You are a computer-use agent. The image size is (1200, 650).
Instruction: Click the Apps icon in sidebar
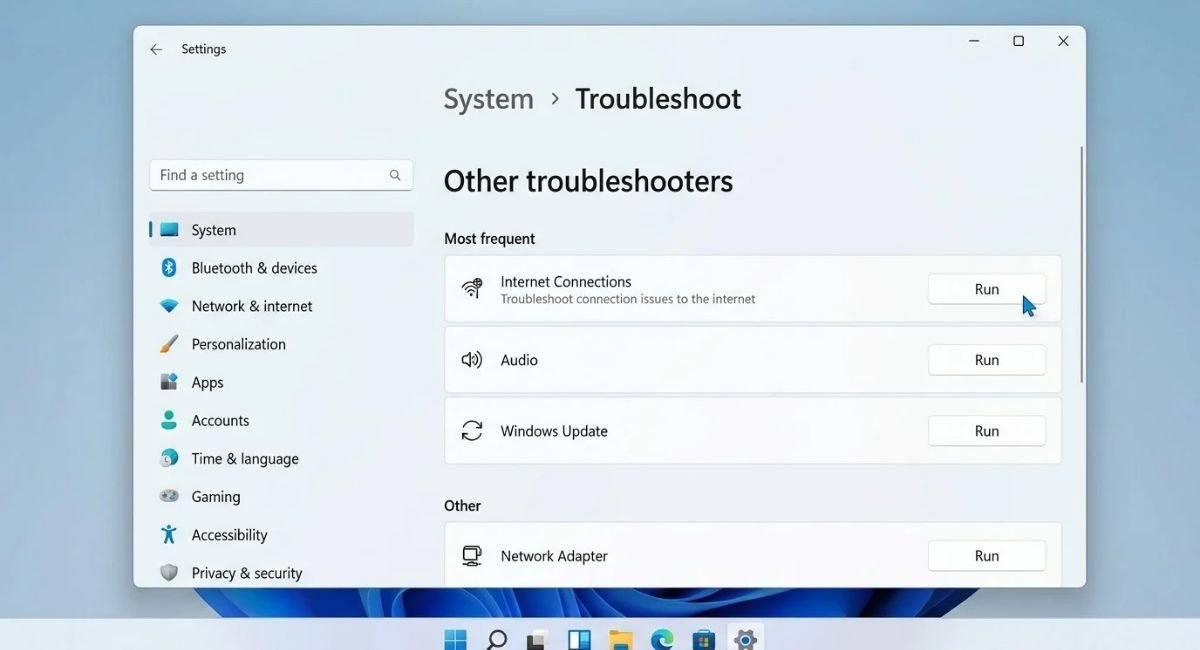click(x=169, y=382)
